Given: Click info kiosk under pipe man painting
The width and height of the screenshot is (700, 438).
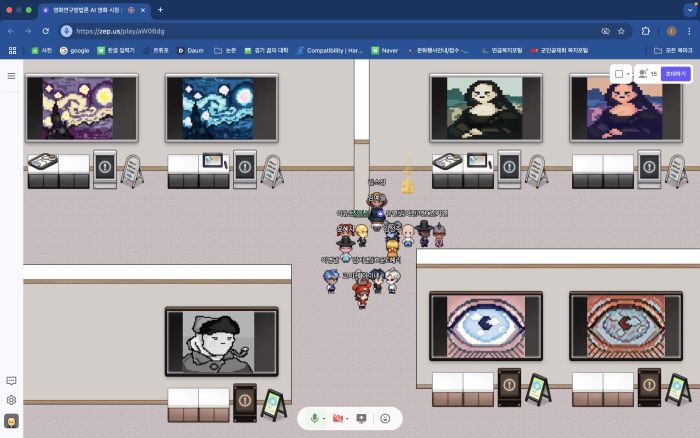Looking at the screenshot, I should pyautogui.click(x=245, y=402).
